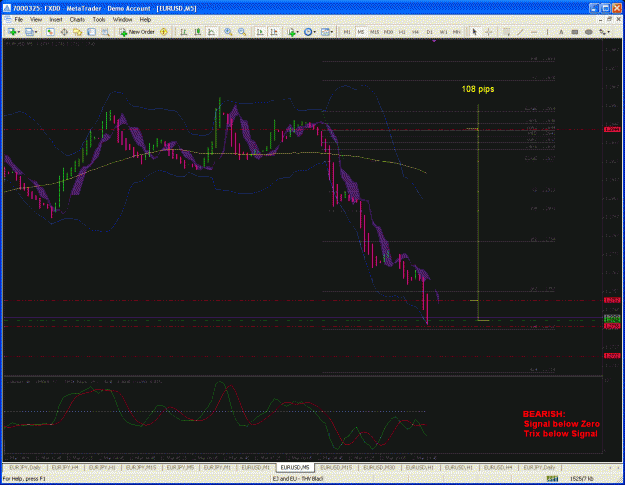Switch to the EURJPY,M15 chart tab
This screenshot has width=625, height=485.
141,467
